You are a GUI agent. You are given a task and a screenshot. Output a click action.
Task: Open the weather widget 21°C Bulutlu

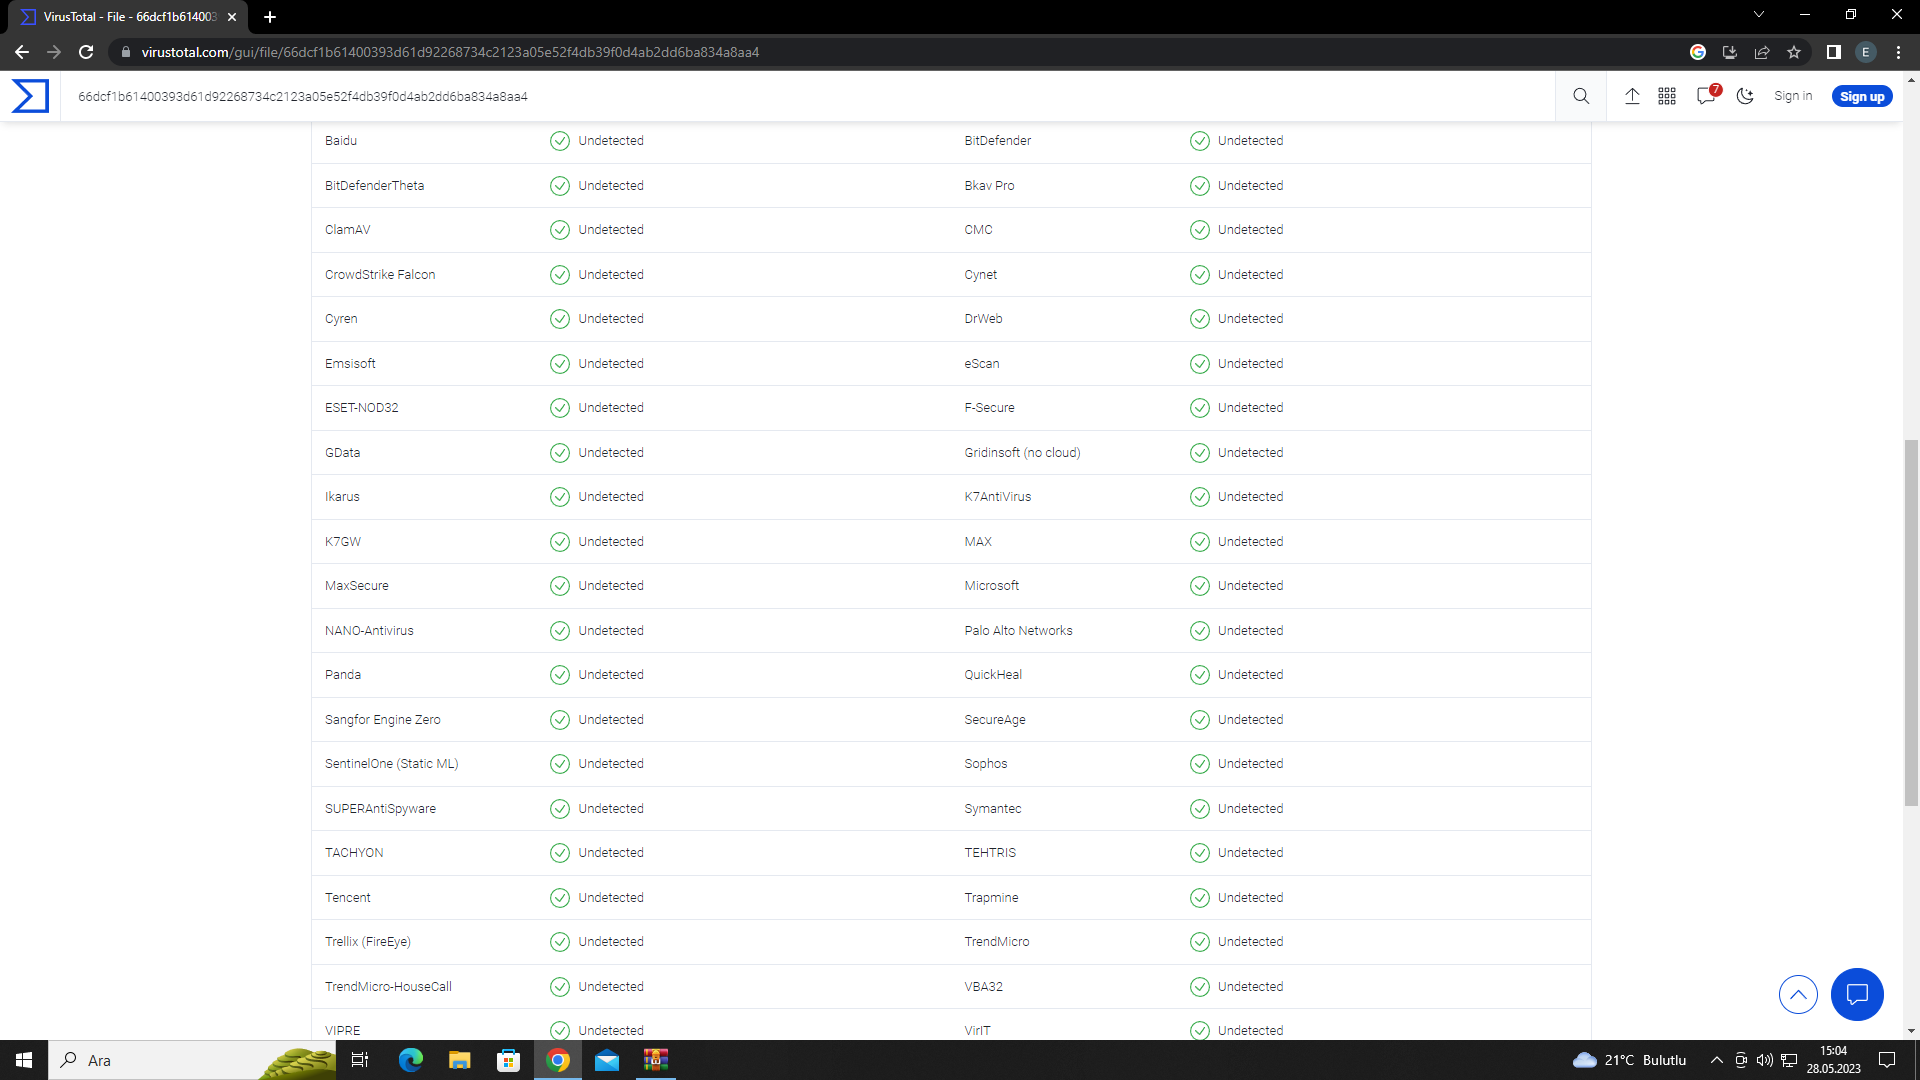pyautogui.click(x=1630, y=1060)
